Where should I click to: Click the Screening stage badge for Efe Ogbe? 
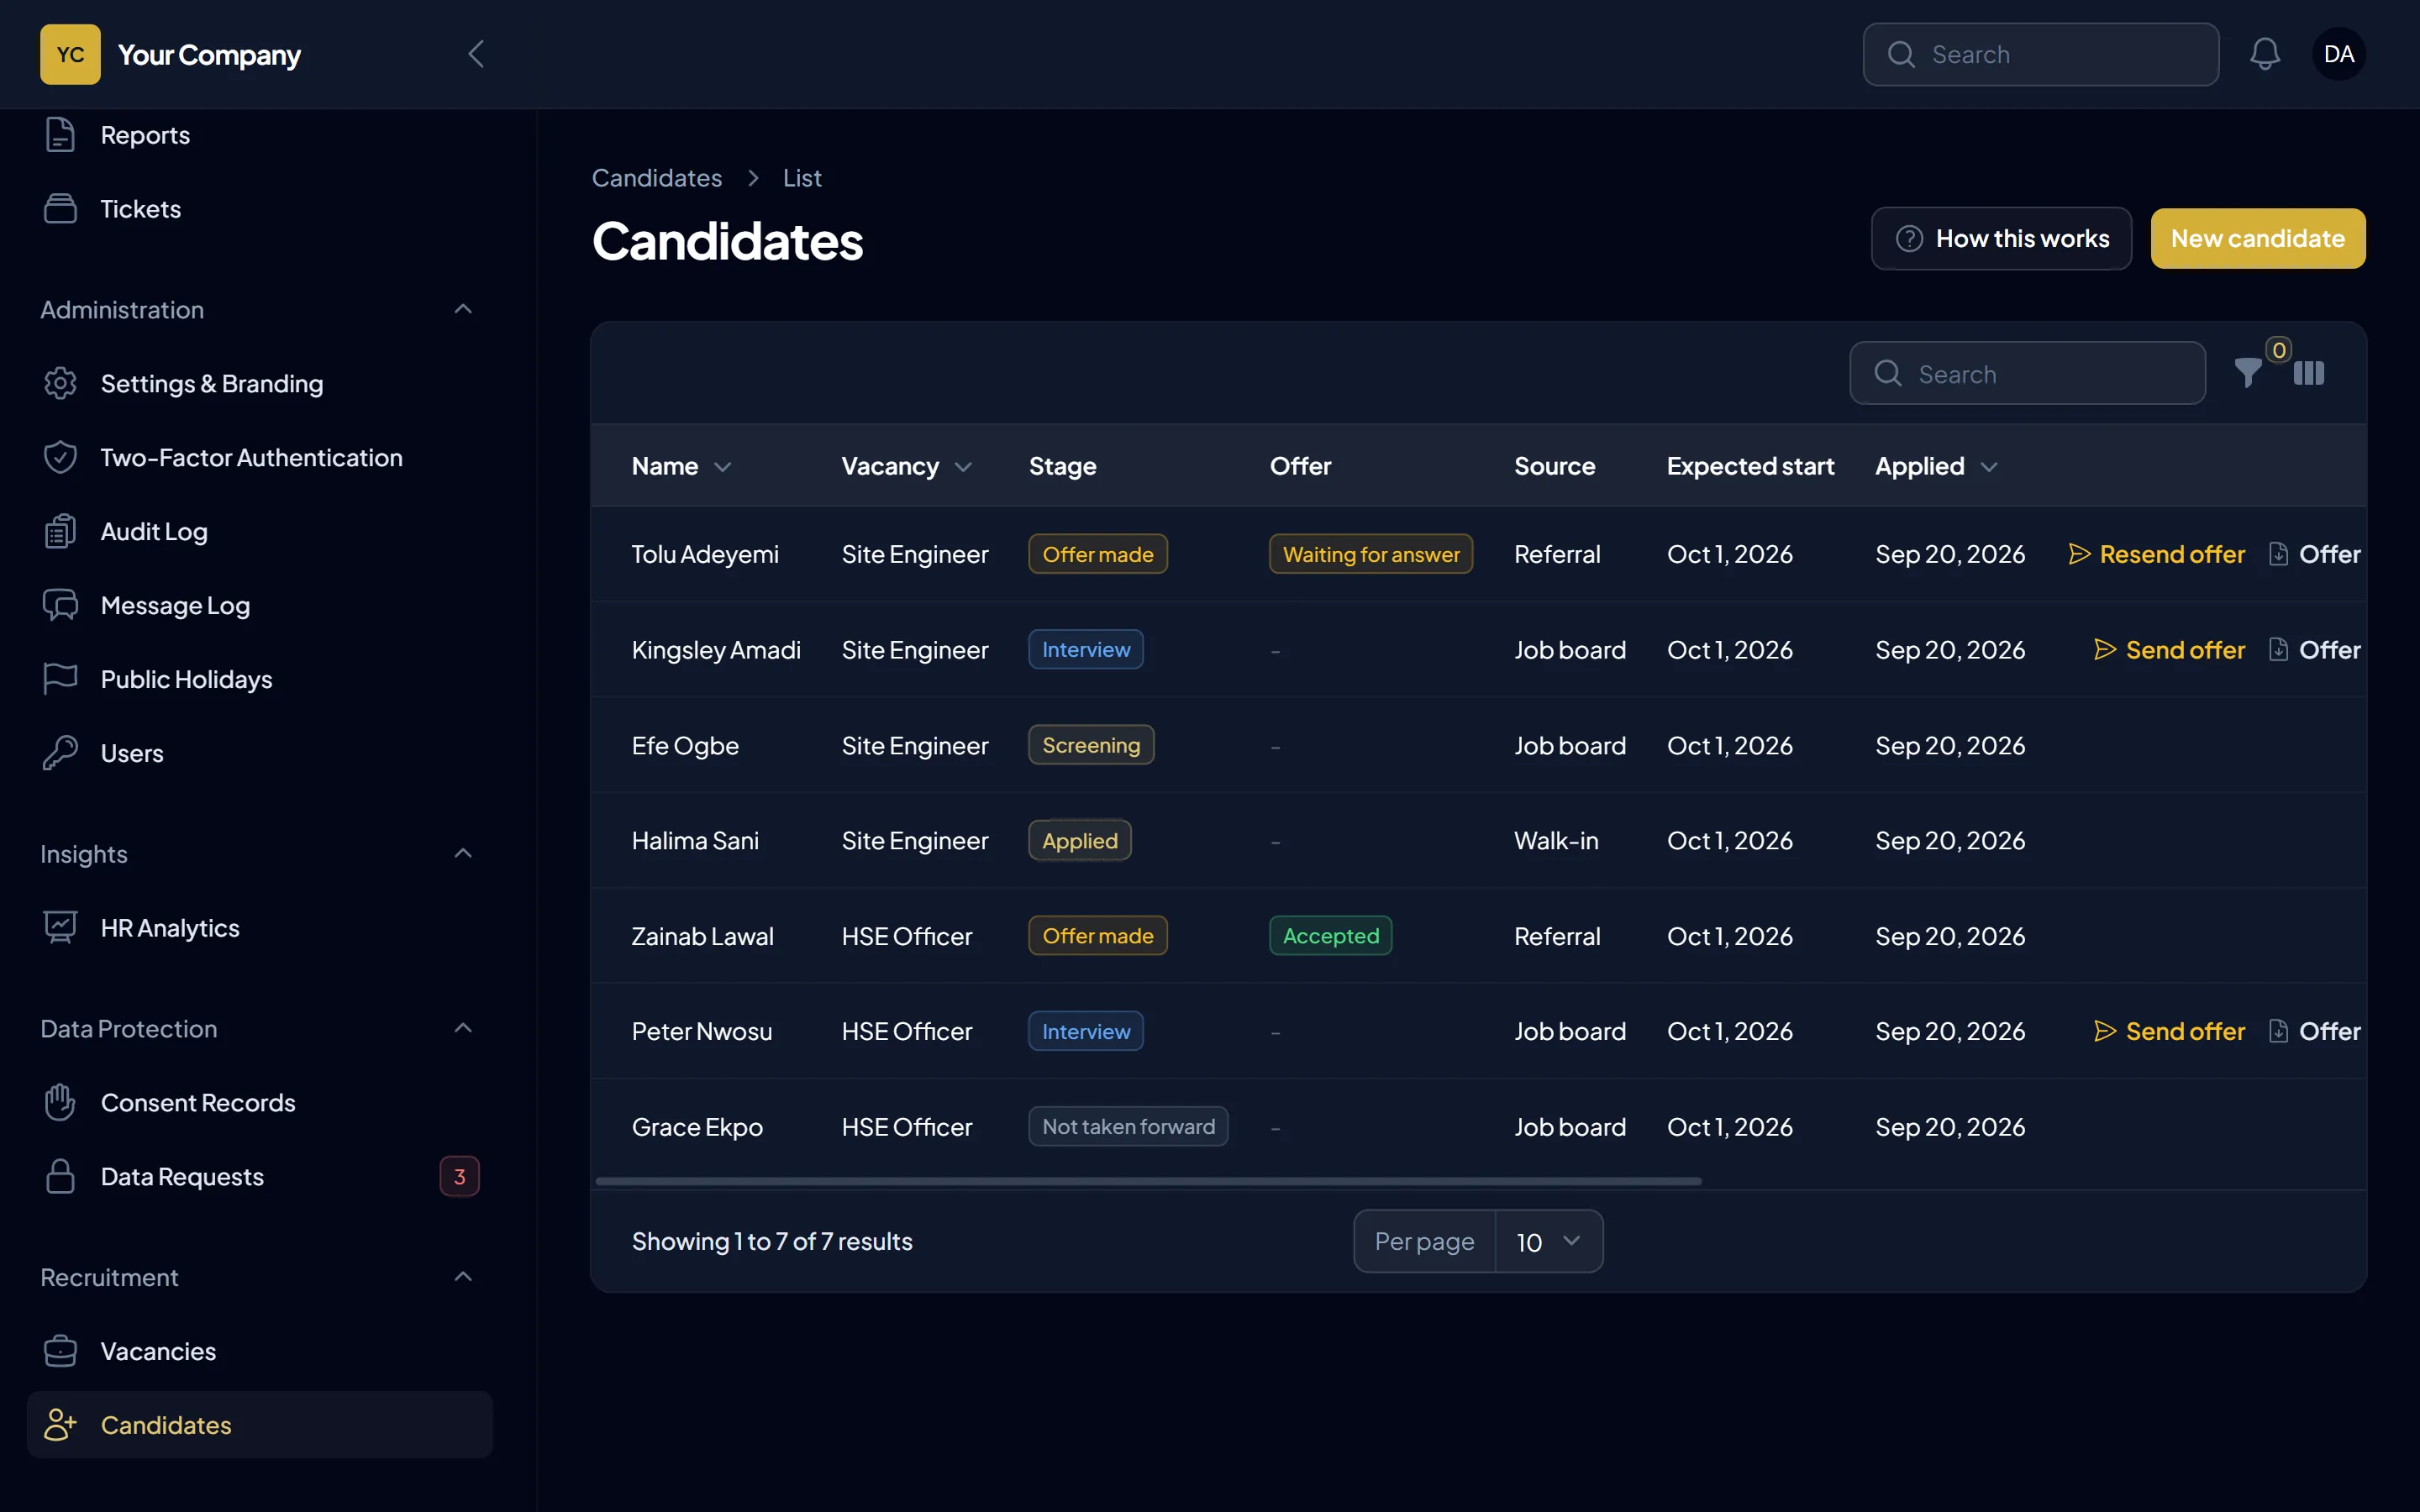[1091, 745]
